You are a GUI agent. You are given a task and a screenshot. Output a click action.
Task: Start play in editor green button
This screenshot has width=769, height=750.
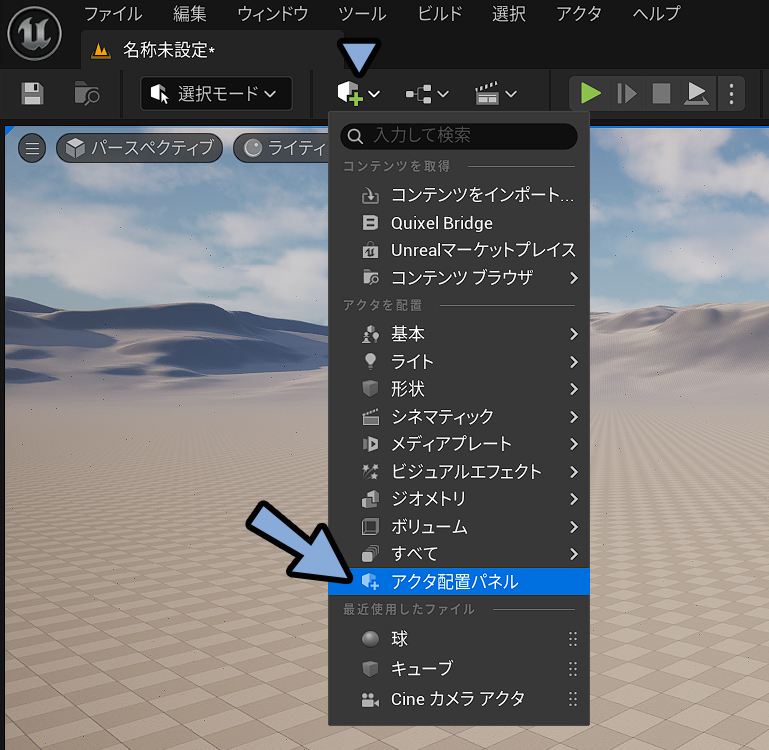590,93
